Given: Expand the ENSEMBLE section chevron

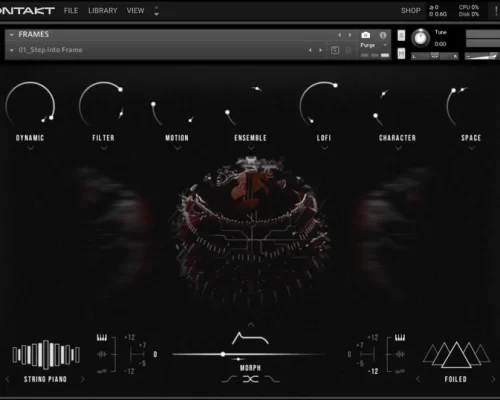Looking at the screenshot, I should tap(251, 148).
